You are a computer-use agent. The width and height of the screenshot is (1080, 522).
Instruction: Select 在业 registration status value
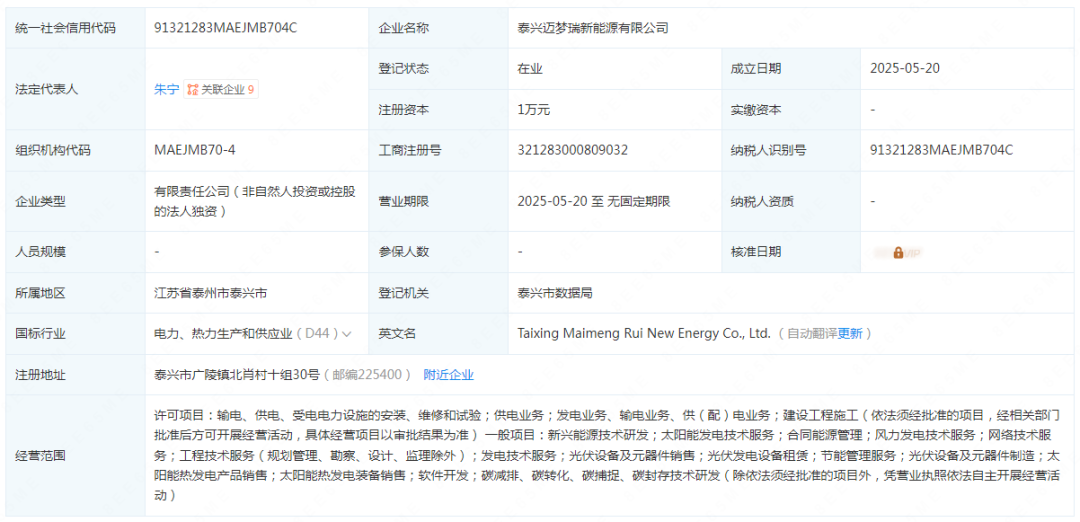530,68
